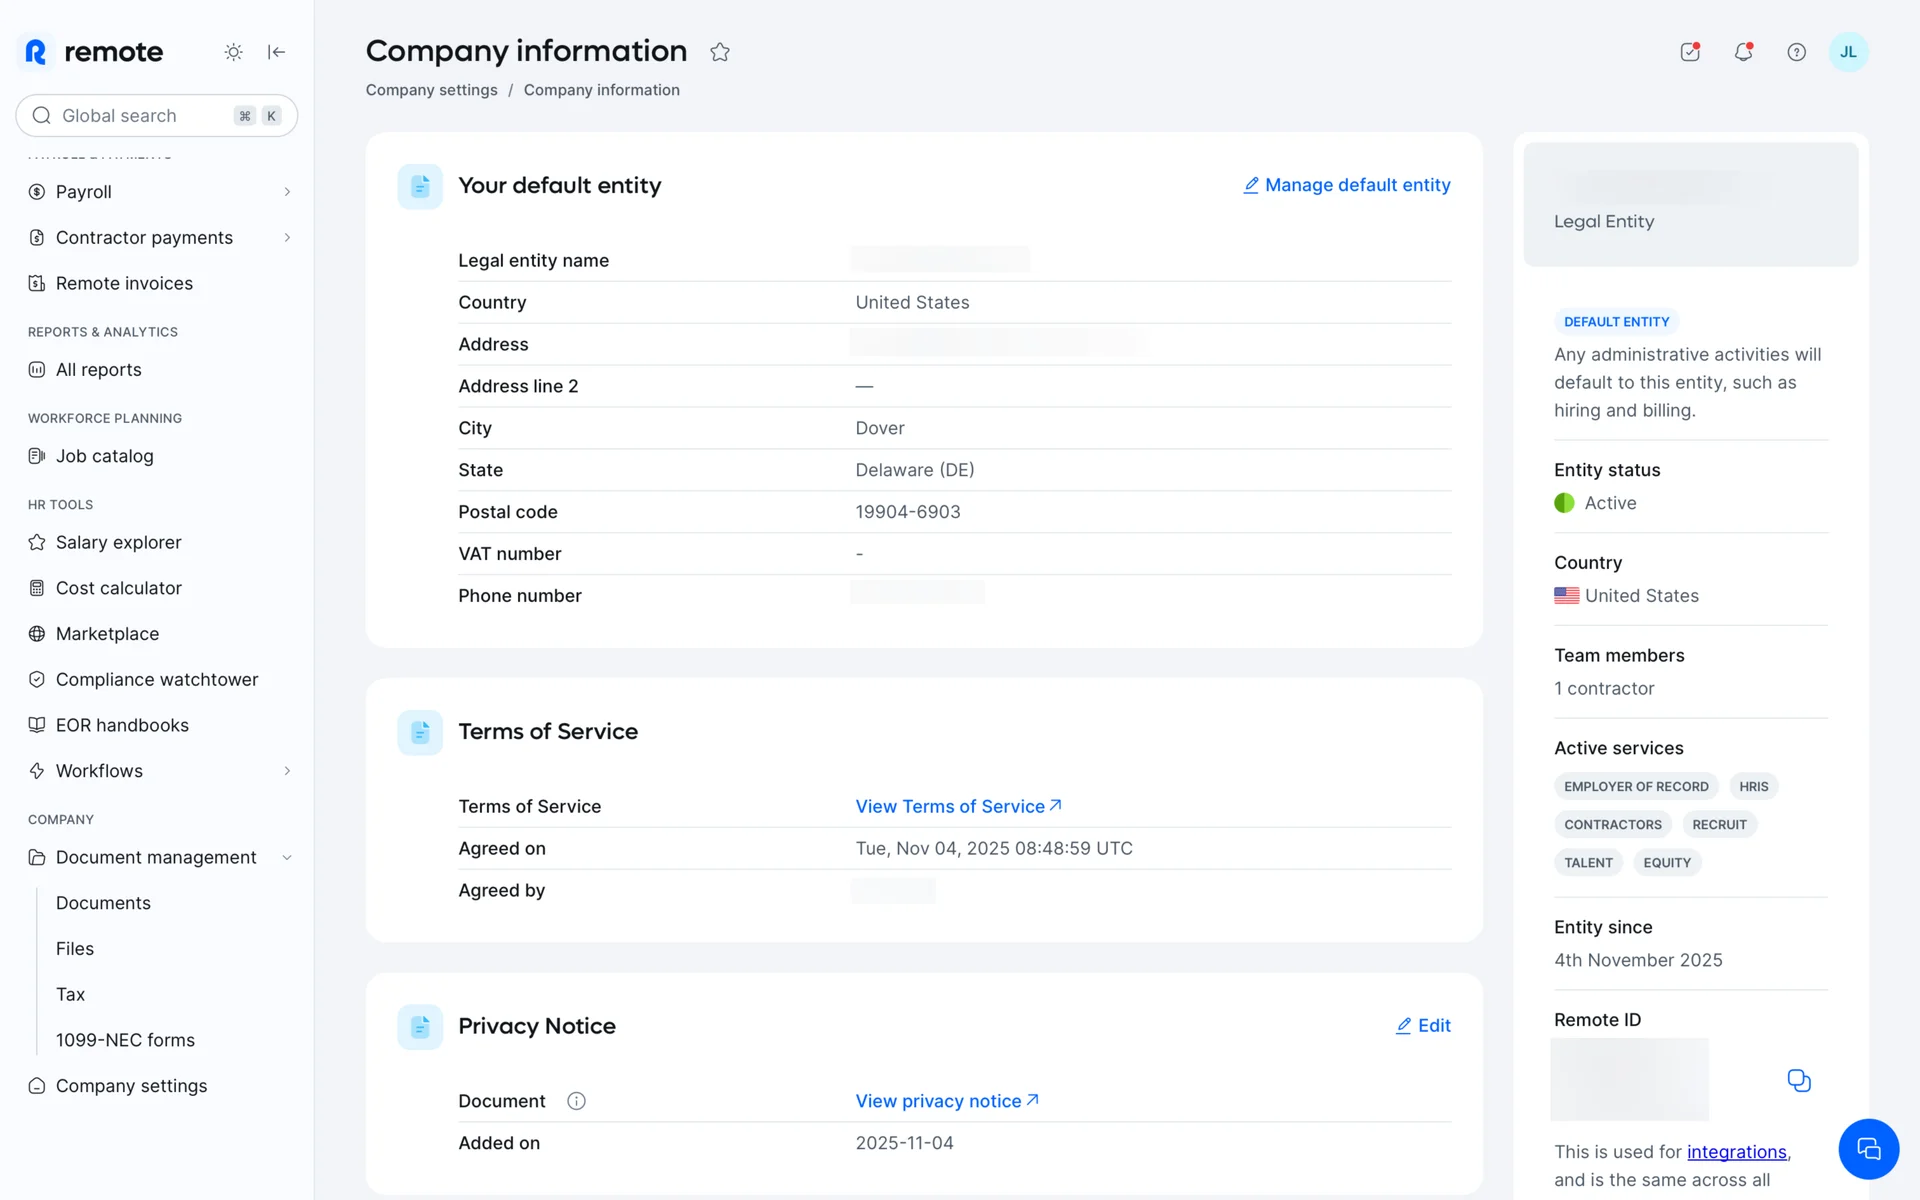Show info tooltip next to Document

tap(576, 1101)
